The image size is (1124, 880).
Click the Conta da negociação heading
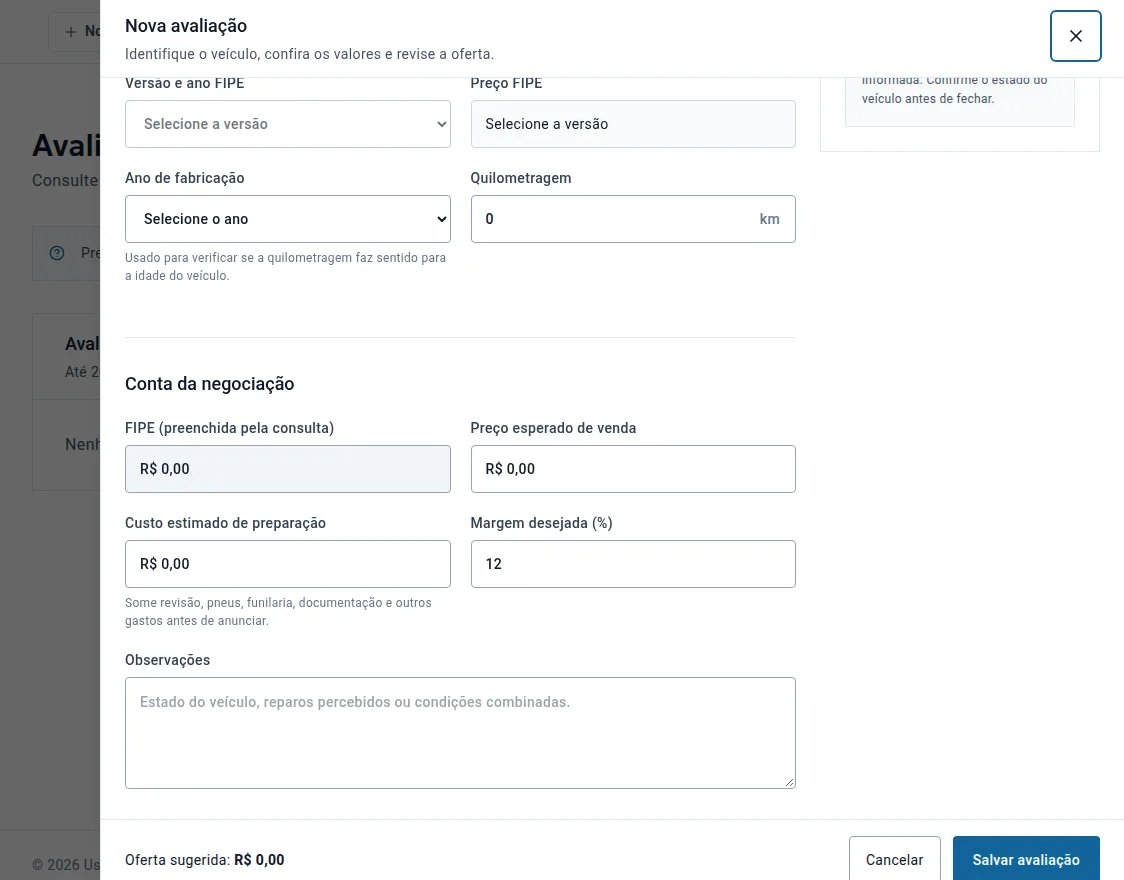(x=209, y=384)
